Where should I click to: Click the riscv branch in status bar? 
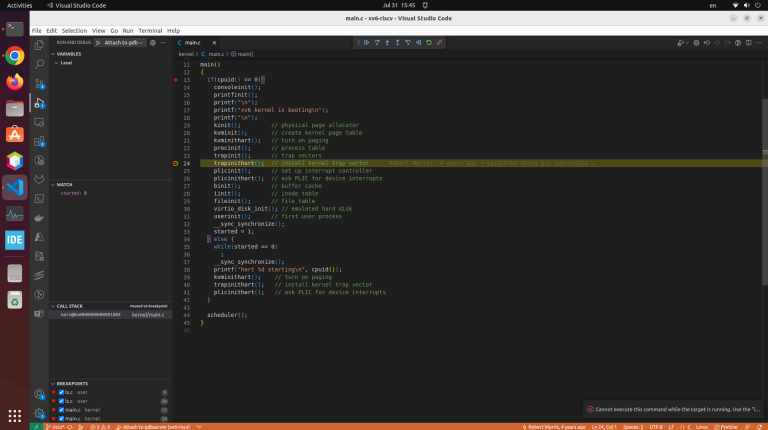[55, 427]
